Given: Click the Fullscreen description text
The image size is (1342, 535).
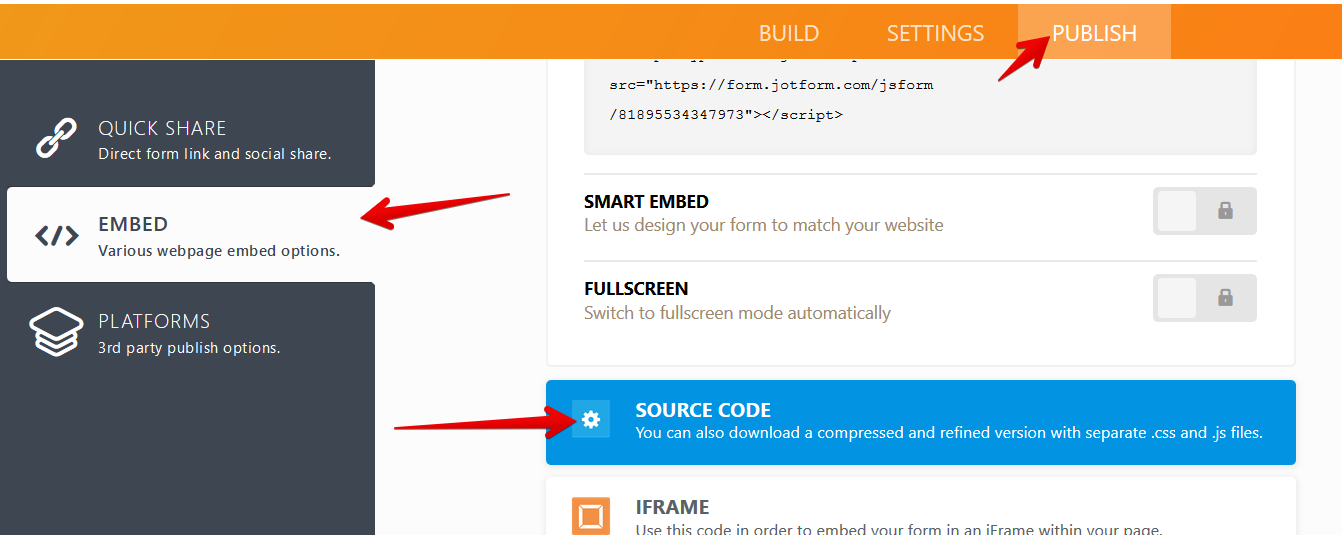Looking at the screenshot, I should pos(737,313).
